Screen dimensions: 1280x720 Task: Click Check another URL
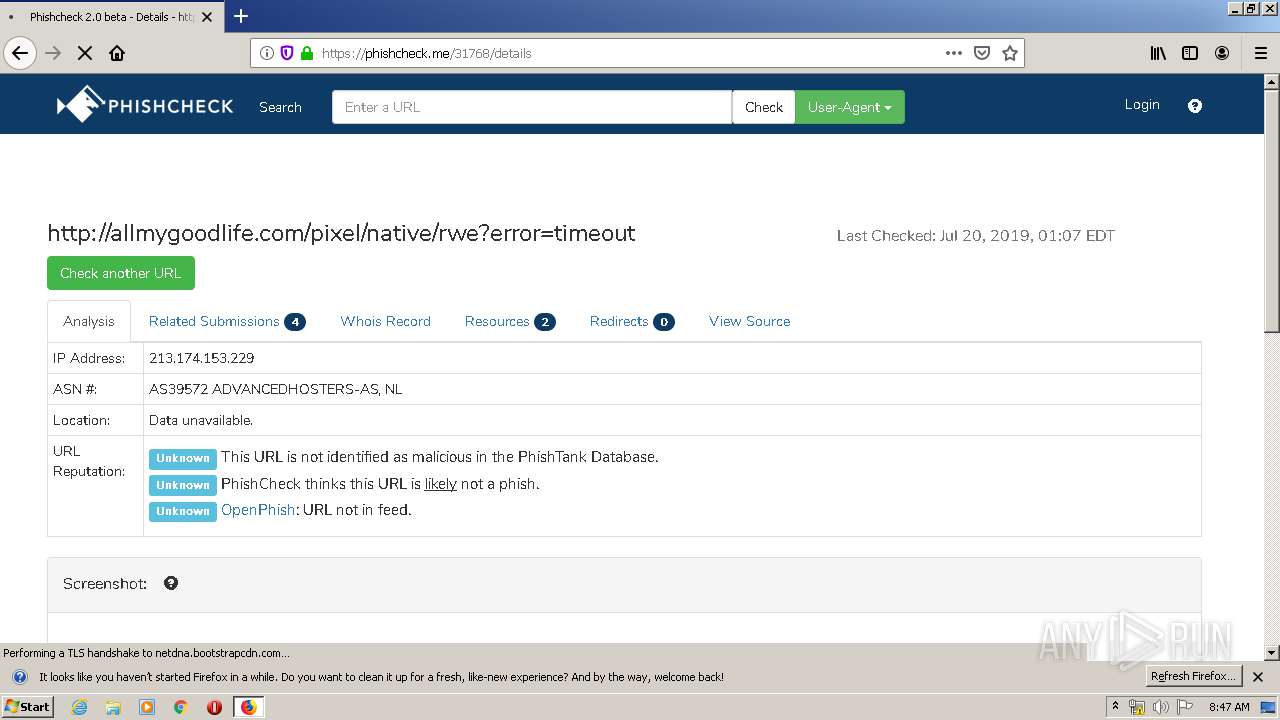click(x=121, y=273)
